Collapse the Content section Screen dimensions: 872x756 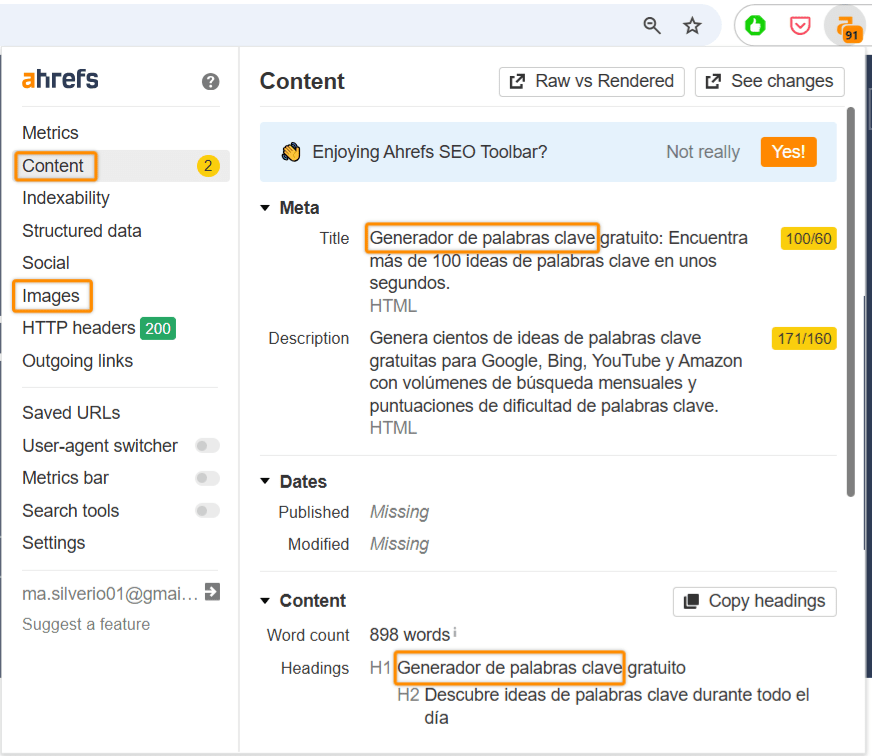[266, 601]
